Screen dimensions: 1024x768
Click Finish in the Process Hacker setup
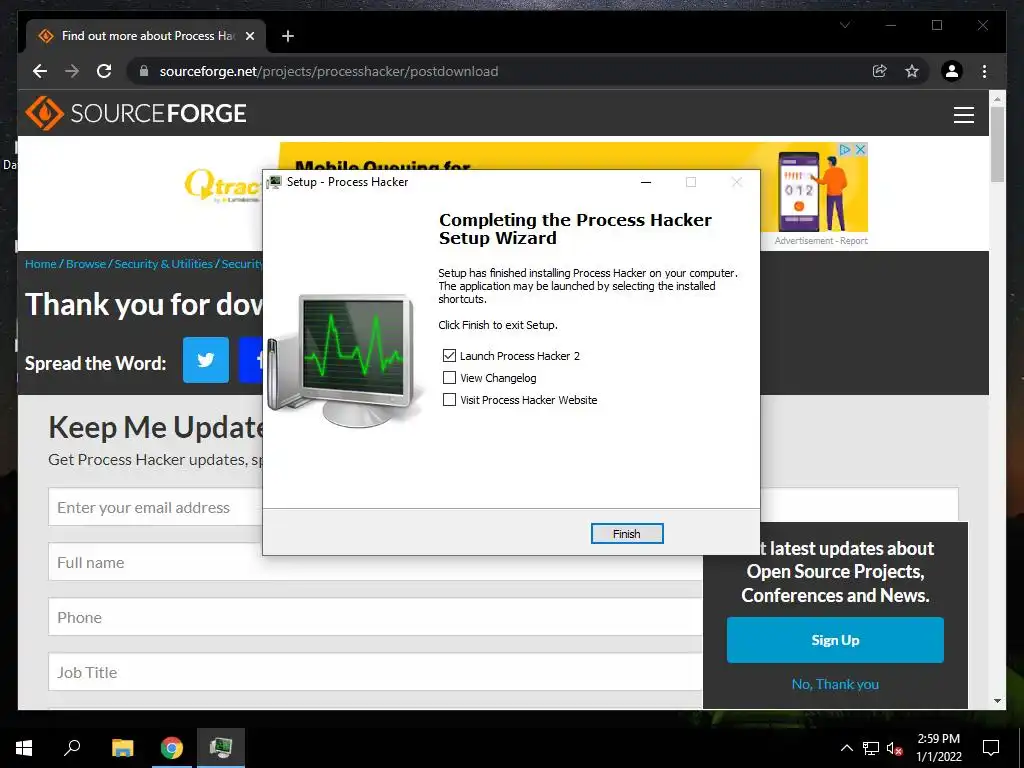[626, 534]
